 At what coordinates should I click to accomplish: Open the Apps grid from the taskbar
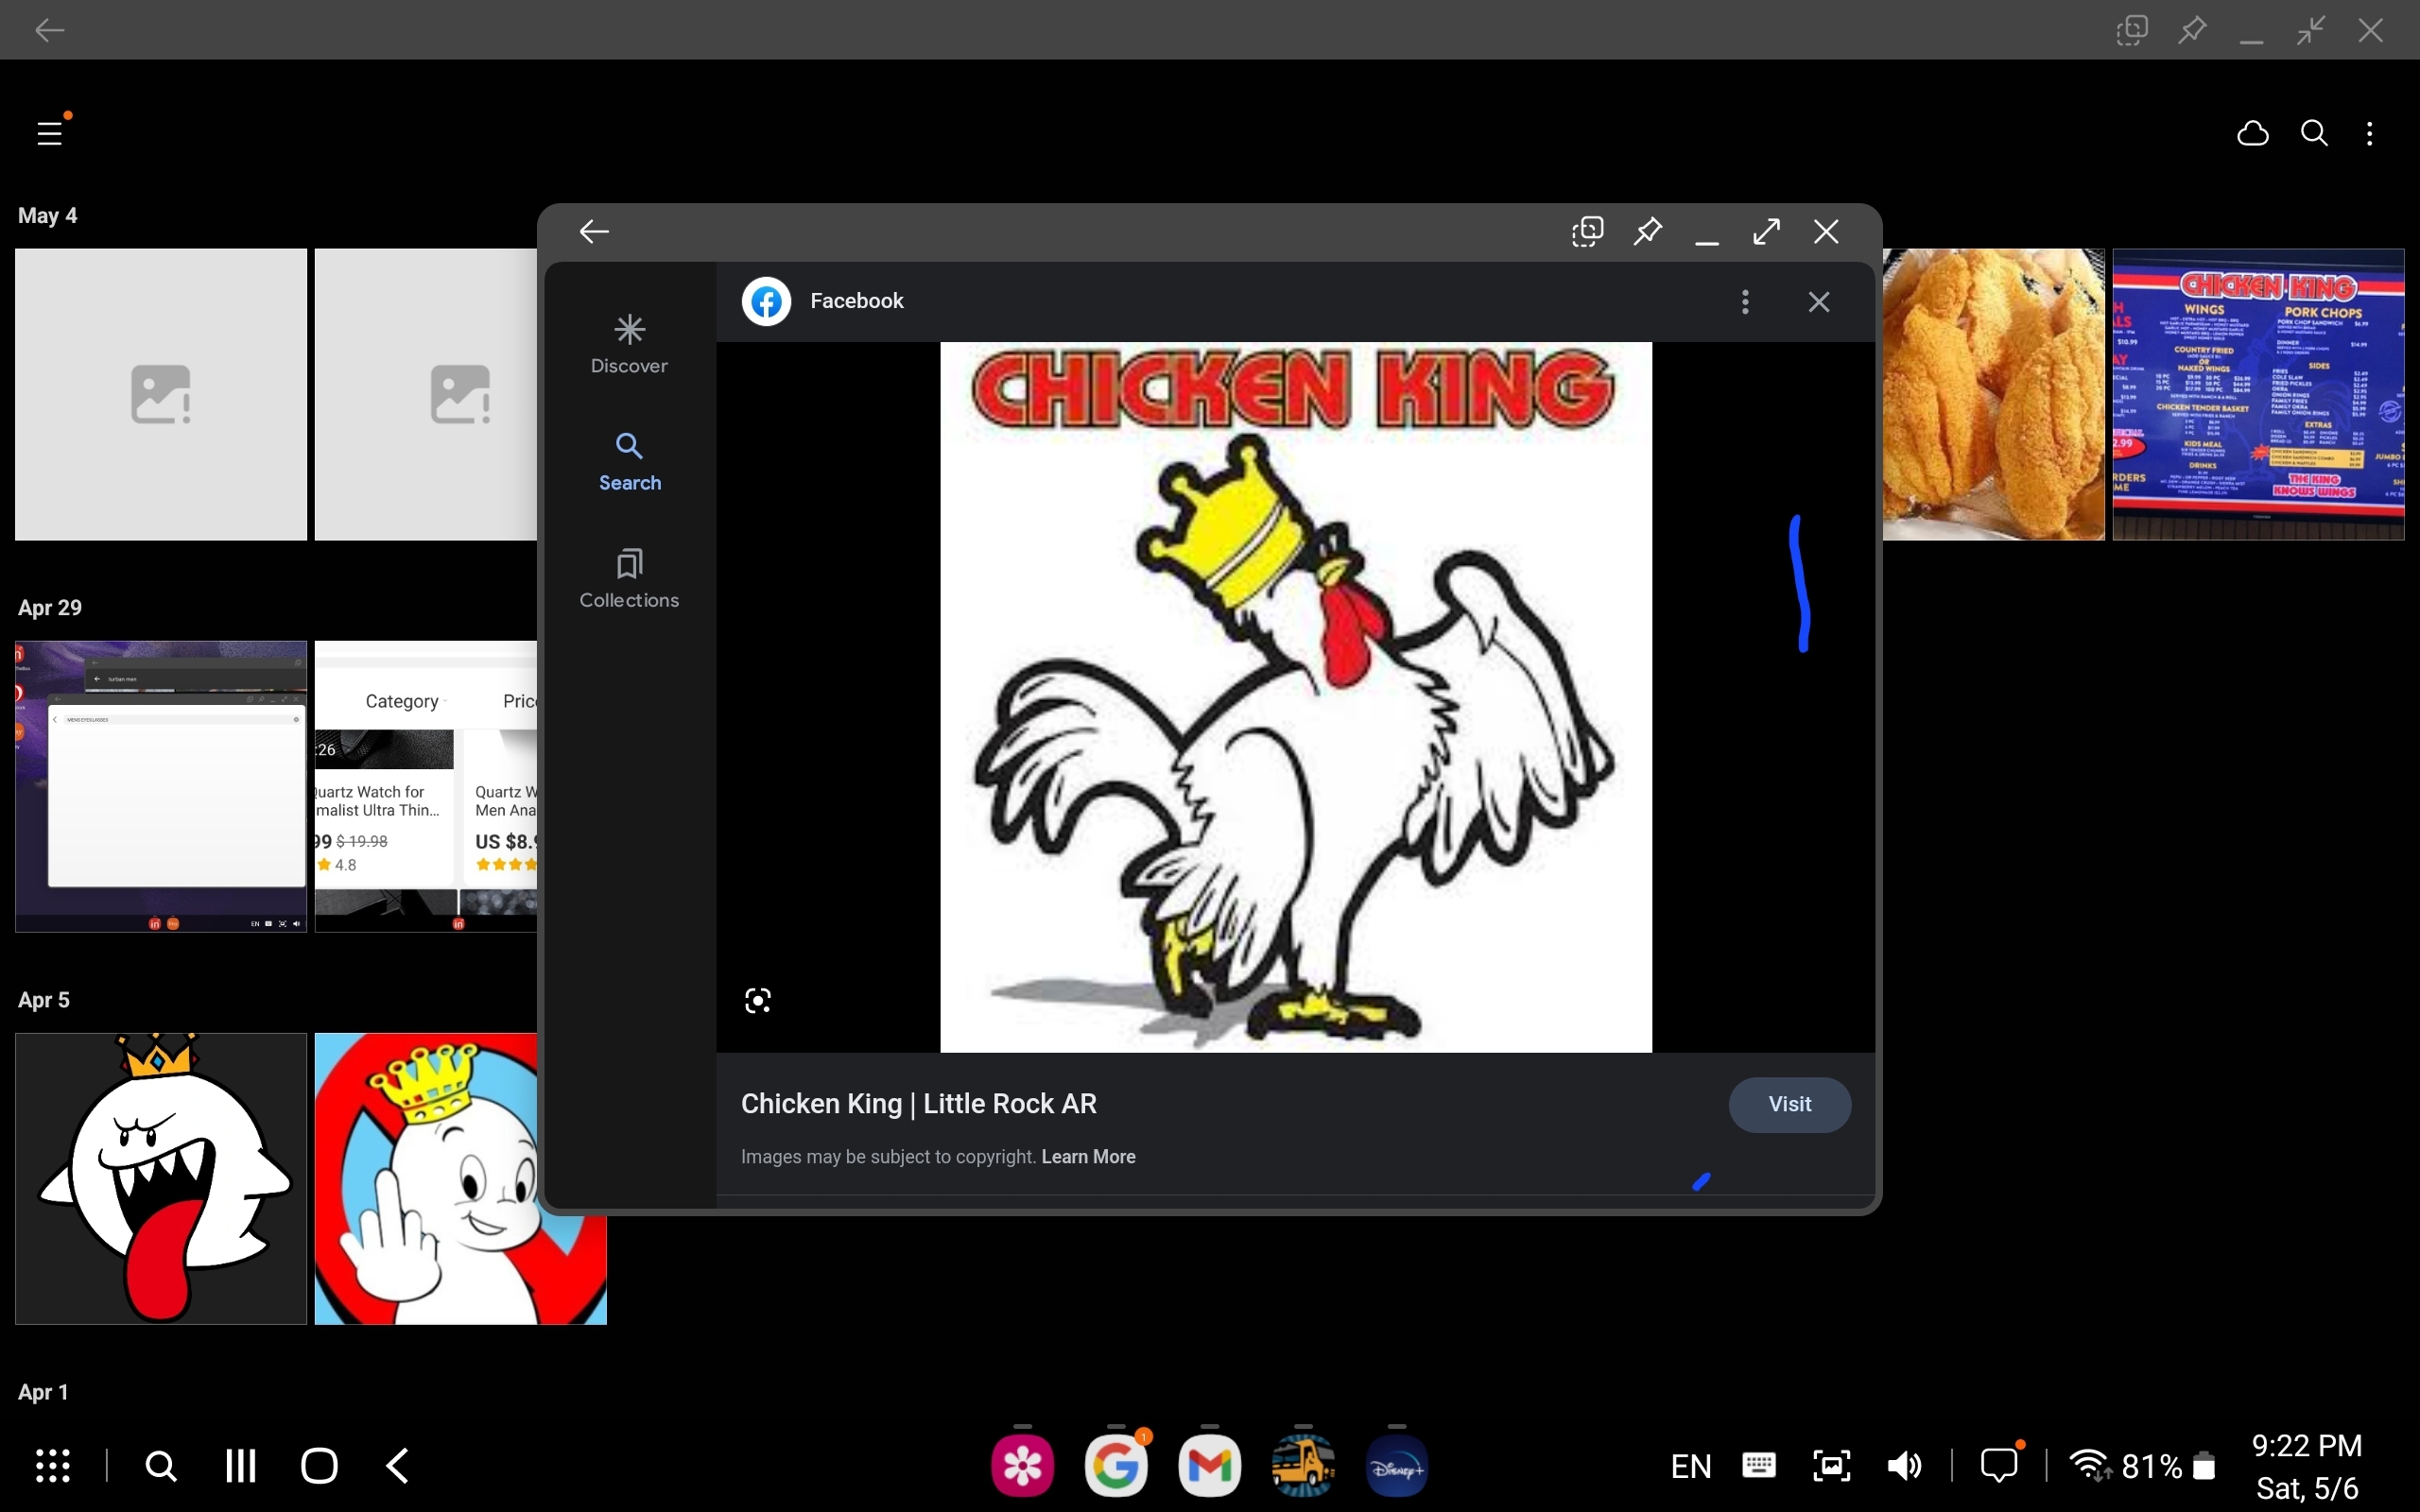pos(52,1464)
